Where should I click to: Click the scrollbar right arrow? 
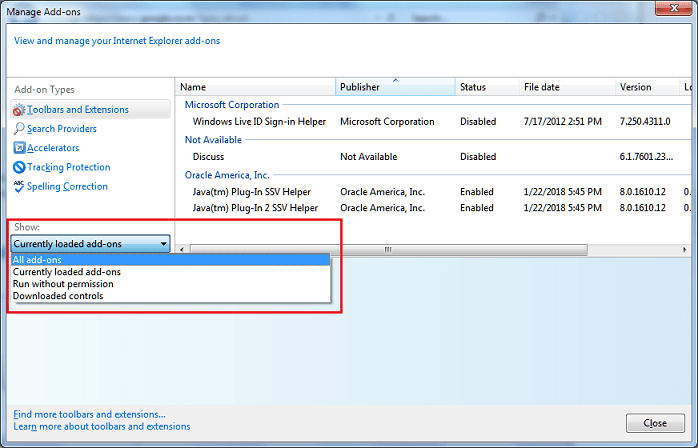(x=685, y=250)
